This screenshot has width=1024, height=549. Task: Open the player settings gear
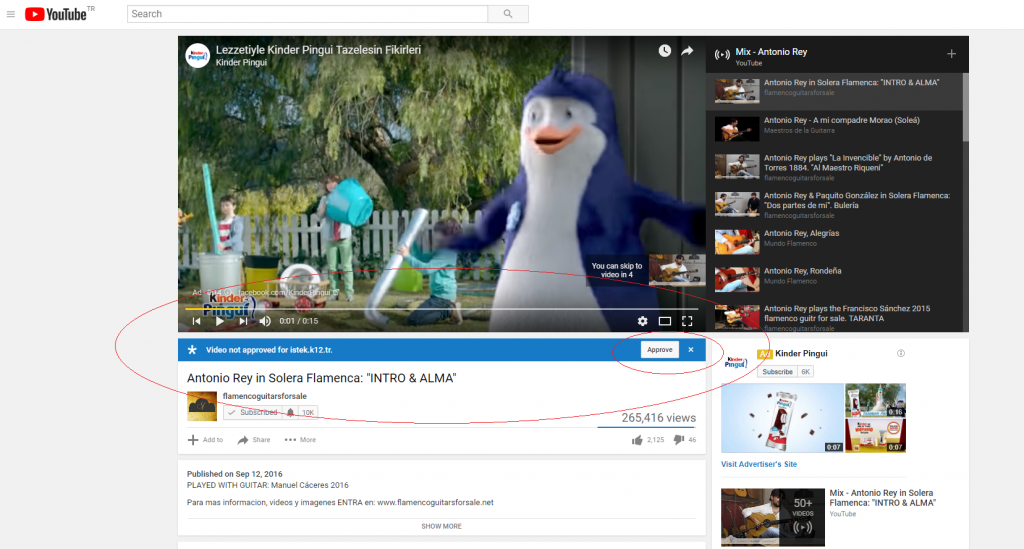tap(643, 321)
